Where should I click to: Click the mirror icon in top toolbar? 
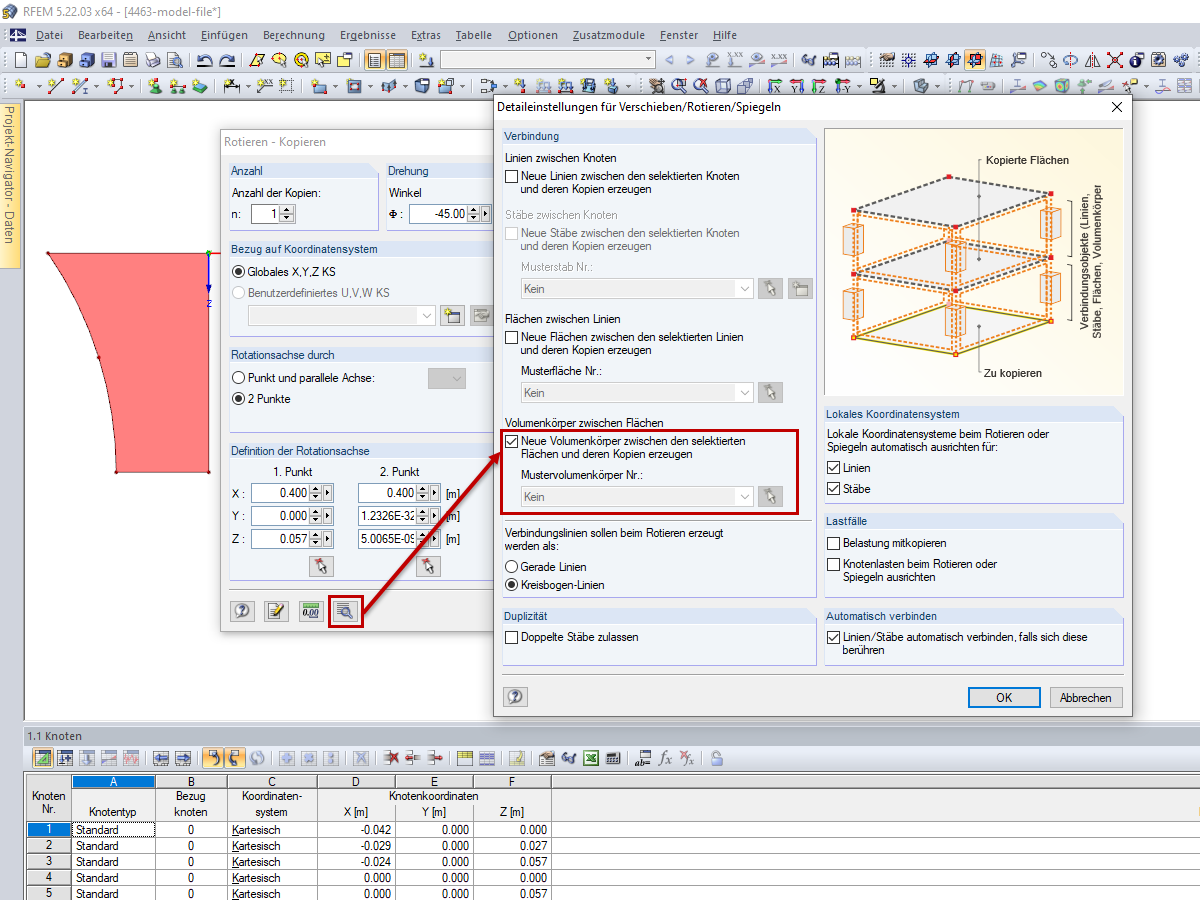[1092, 60]
